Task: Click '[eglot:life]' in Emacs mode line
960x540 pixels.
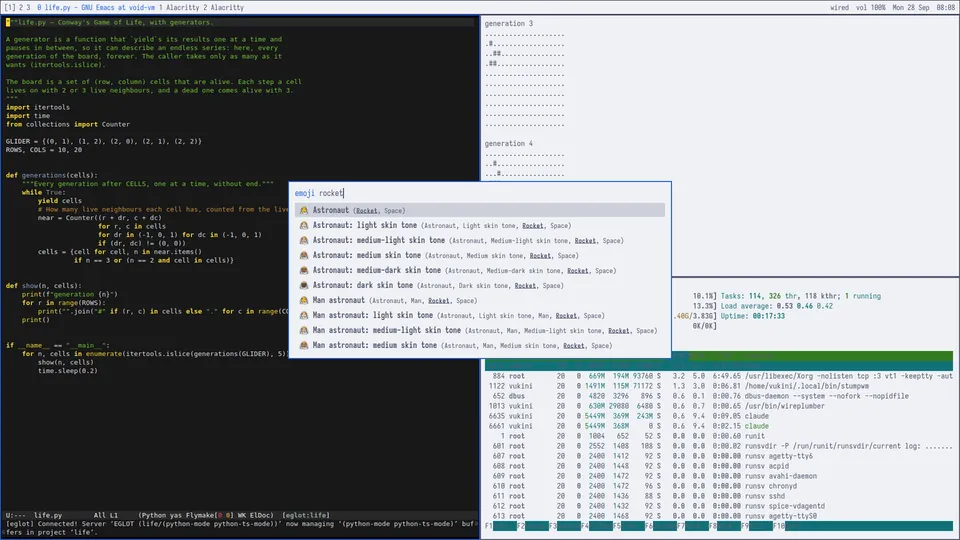Action: [x=306, y=516]
